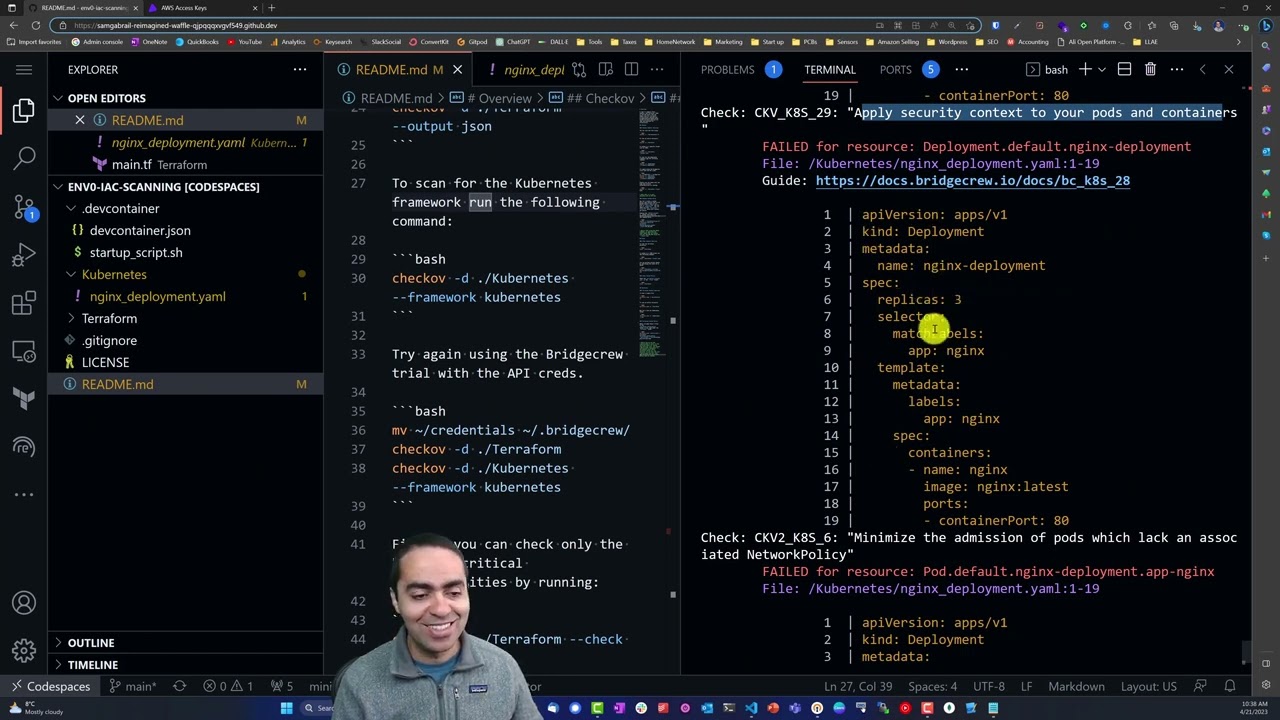Screen dimensions: 1280x720
Task: Split the editor right
Action: click(x=631, y=69)
